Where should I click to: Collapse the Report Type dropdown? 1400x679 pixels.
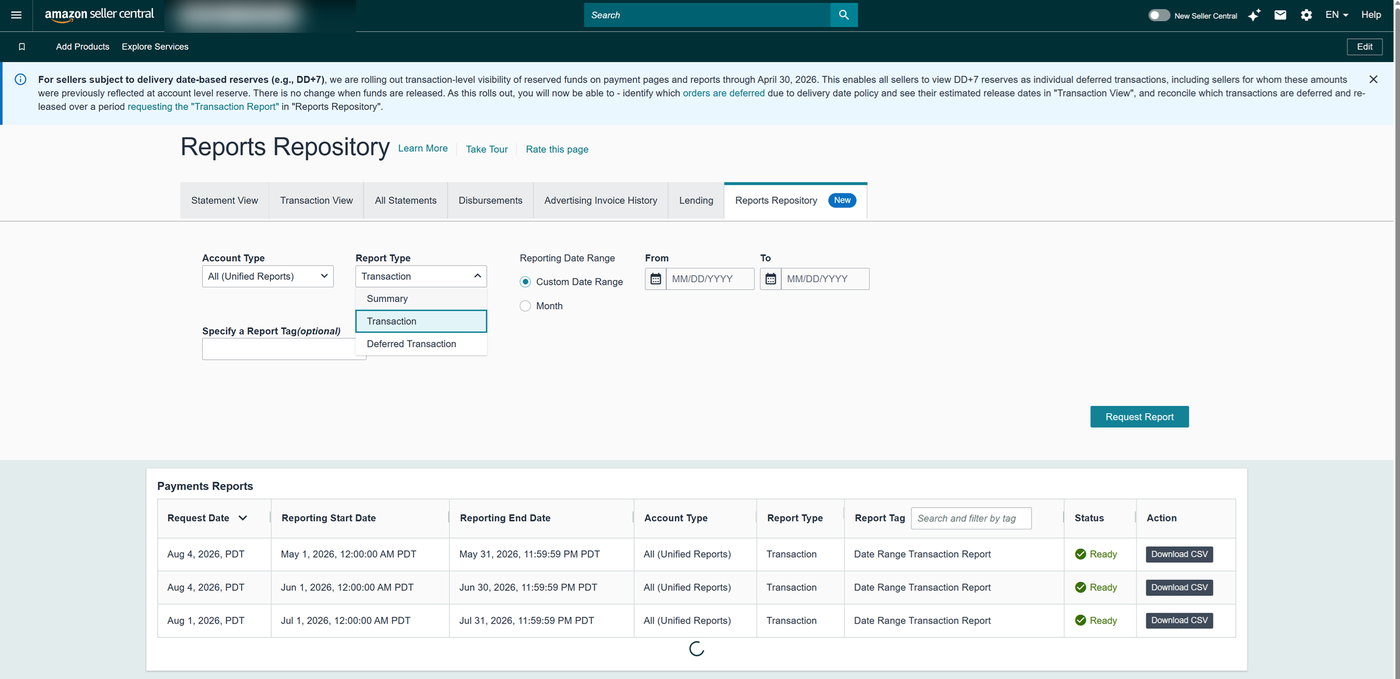(421, 276)
